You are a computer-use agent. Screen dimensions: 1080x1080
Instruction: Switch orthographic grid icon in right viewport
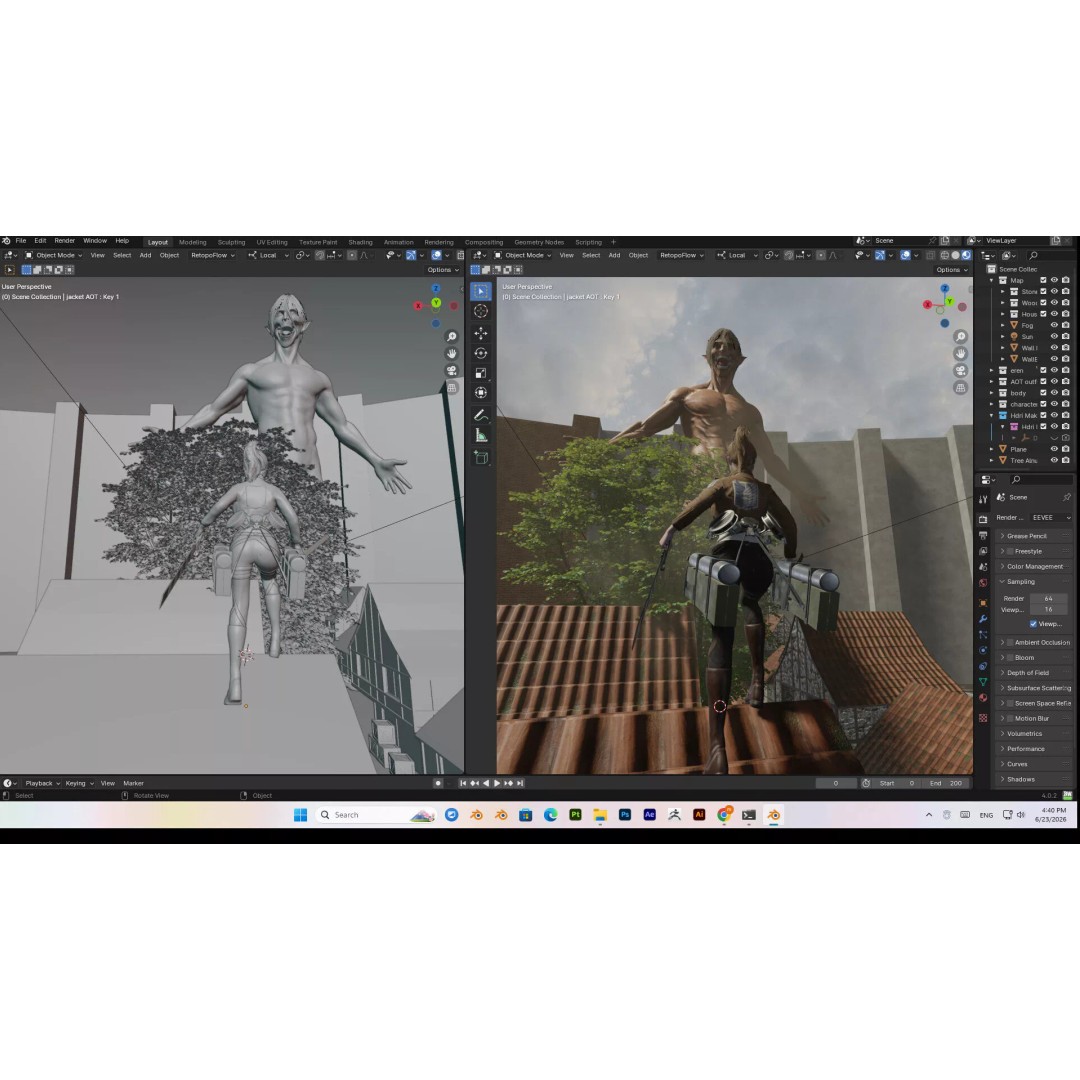(x=960, y=388)
